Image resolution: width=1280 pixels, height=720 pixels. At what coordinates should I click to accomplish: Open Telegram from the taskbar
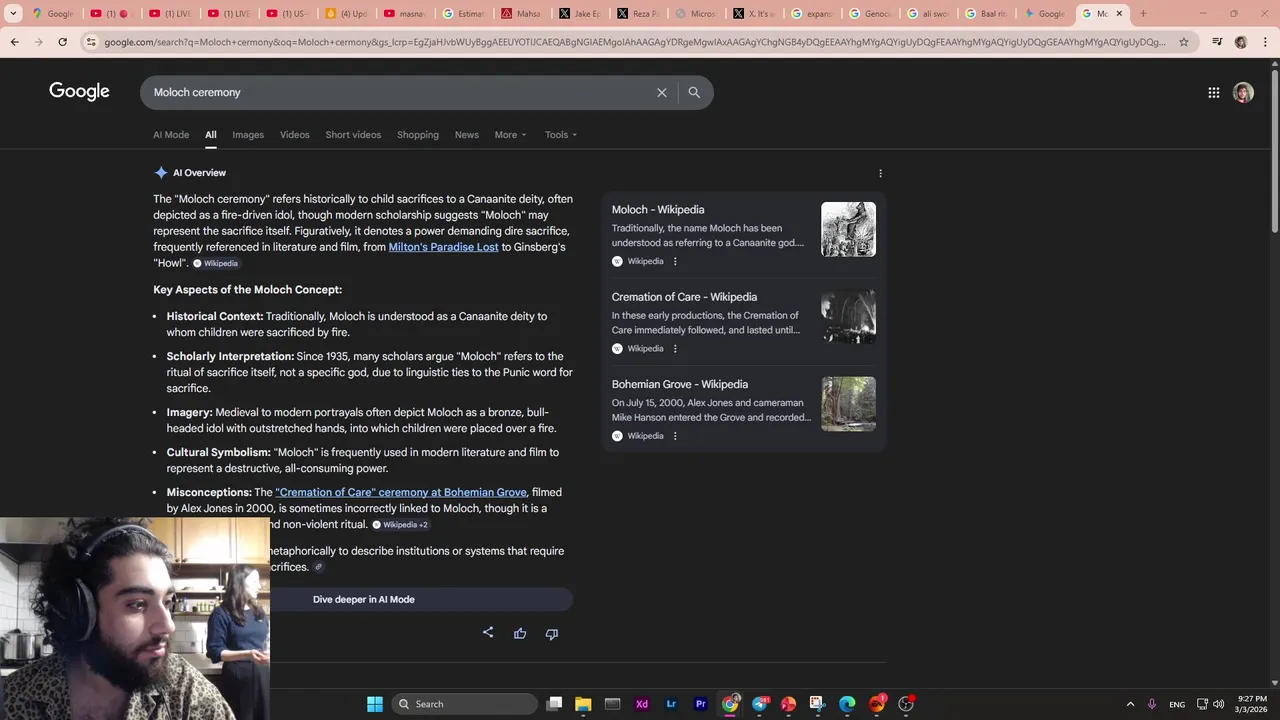pos(760,704)
